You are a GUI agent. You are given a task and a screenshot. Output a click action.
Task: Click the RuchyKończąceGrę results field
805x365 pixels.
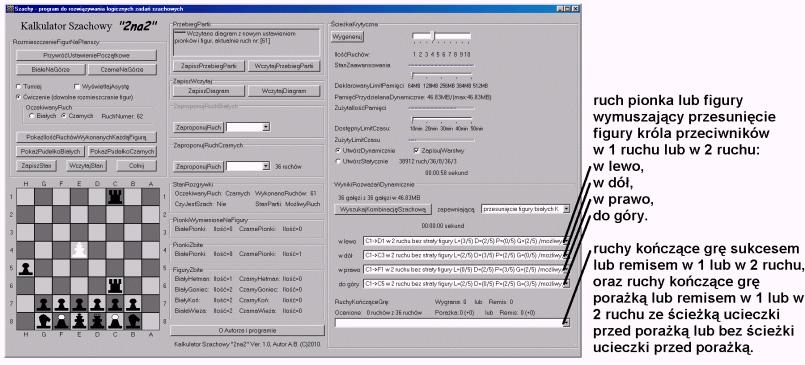pyautogui.click(x=452, y=322)
